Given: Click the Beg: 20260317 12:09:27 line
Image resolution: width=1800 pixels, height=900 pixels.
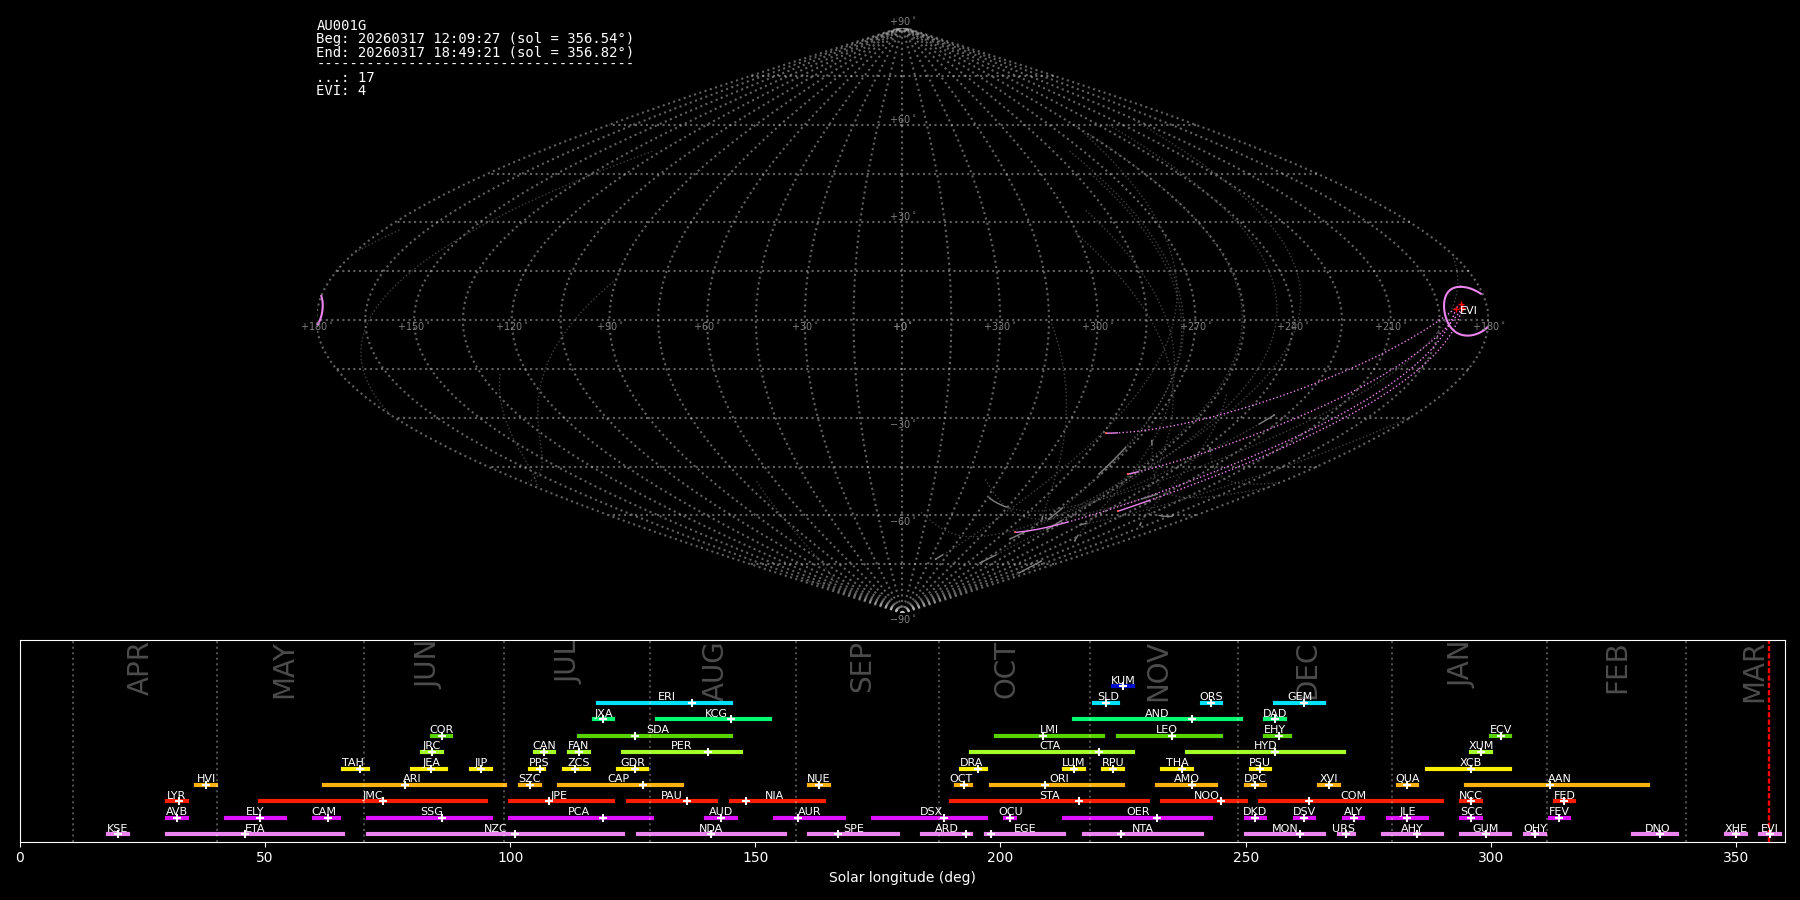Looking at the screenshot, I should (x=475, y=39).
